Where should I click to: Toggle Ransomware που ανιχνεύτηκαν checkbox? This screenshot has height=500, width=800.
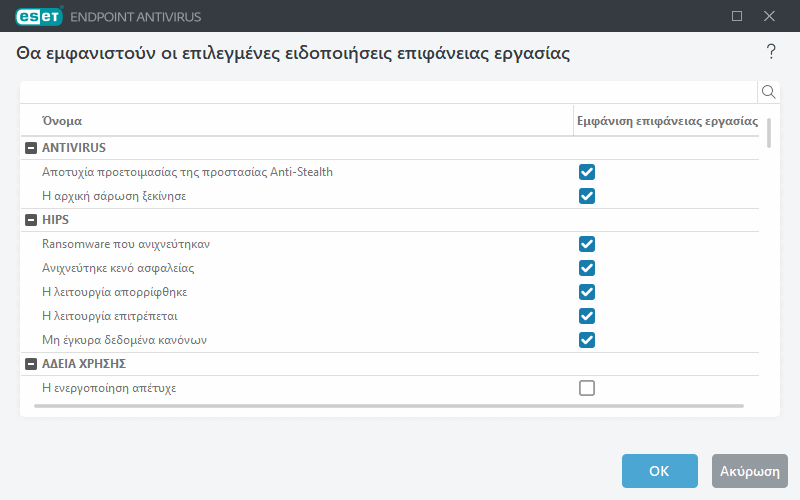(x=587, y=244)
